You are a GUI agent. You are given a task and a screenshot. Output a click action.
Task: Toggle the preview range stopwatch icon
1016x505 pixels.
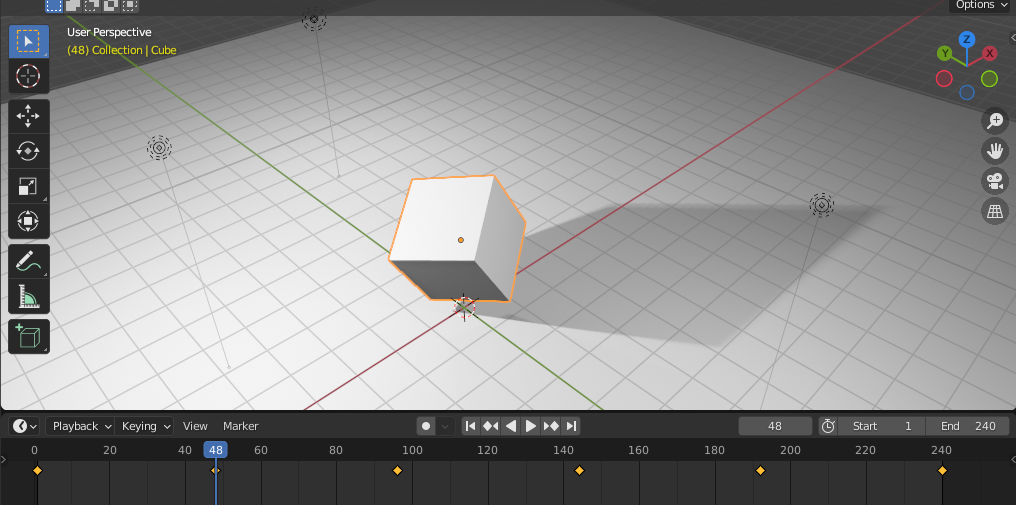click(828, 426)
